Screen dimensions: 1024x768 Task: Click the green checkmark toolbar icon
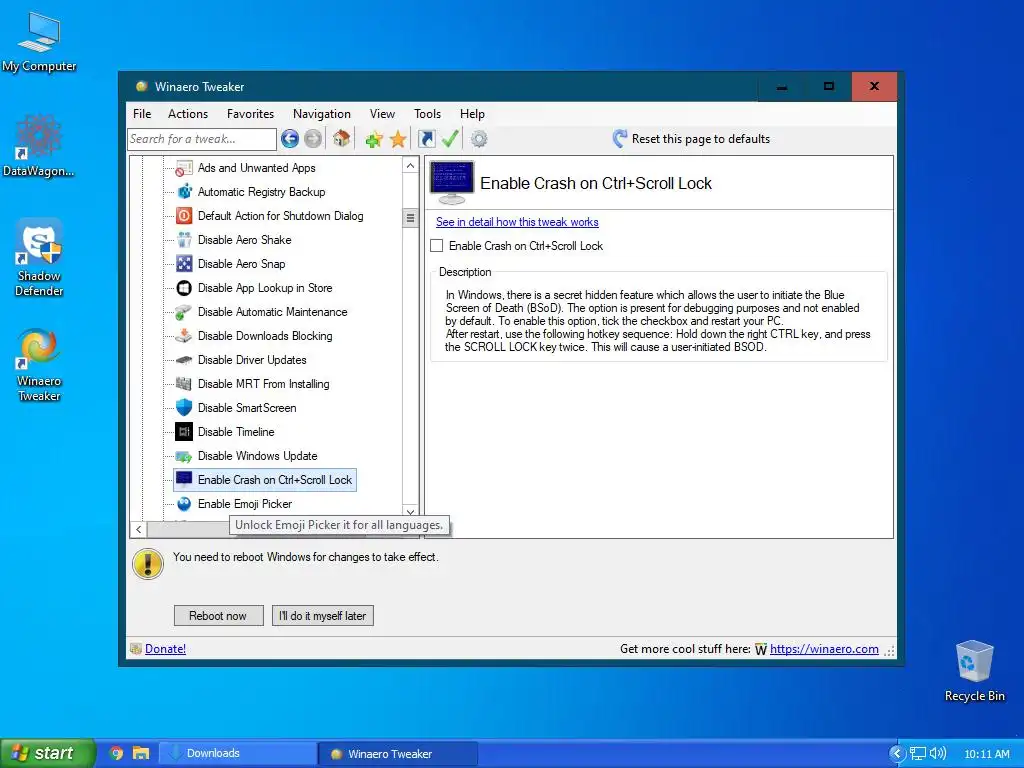point(450,138)
